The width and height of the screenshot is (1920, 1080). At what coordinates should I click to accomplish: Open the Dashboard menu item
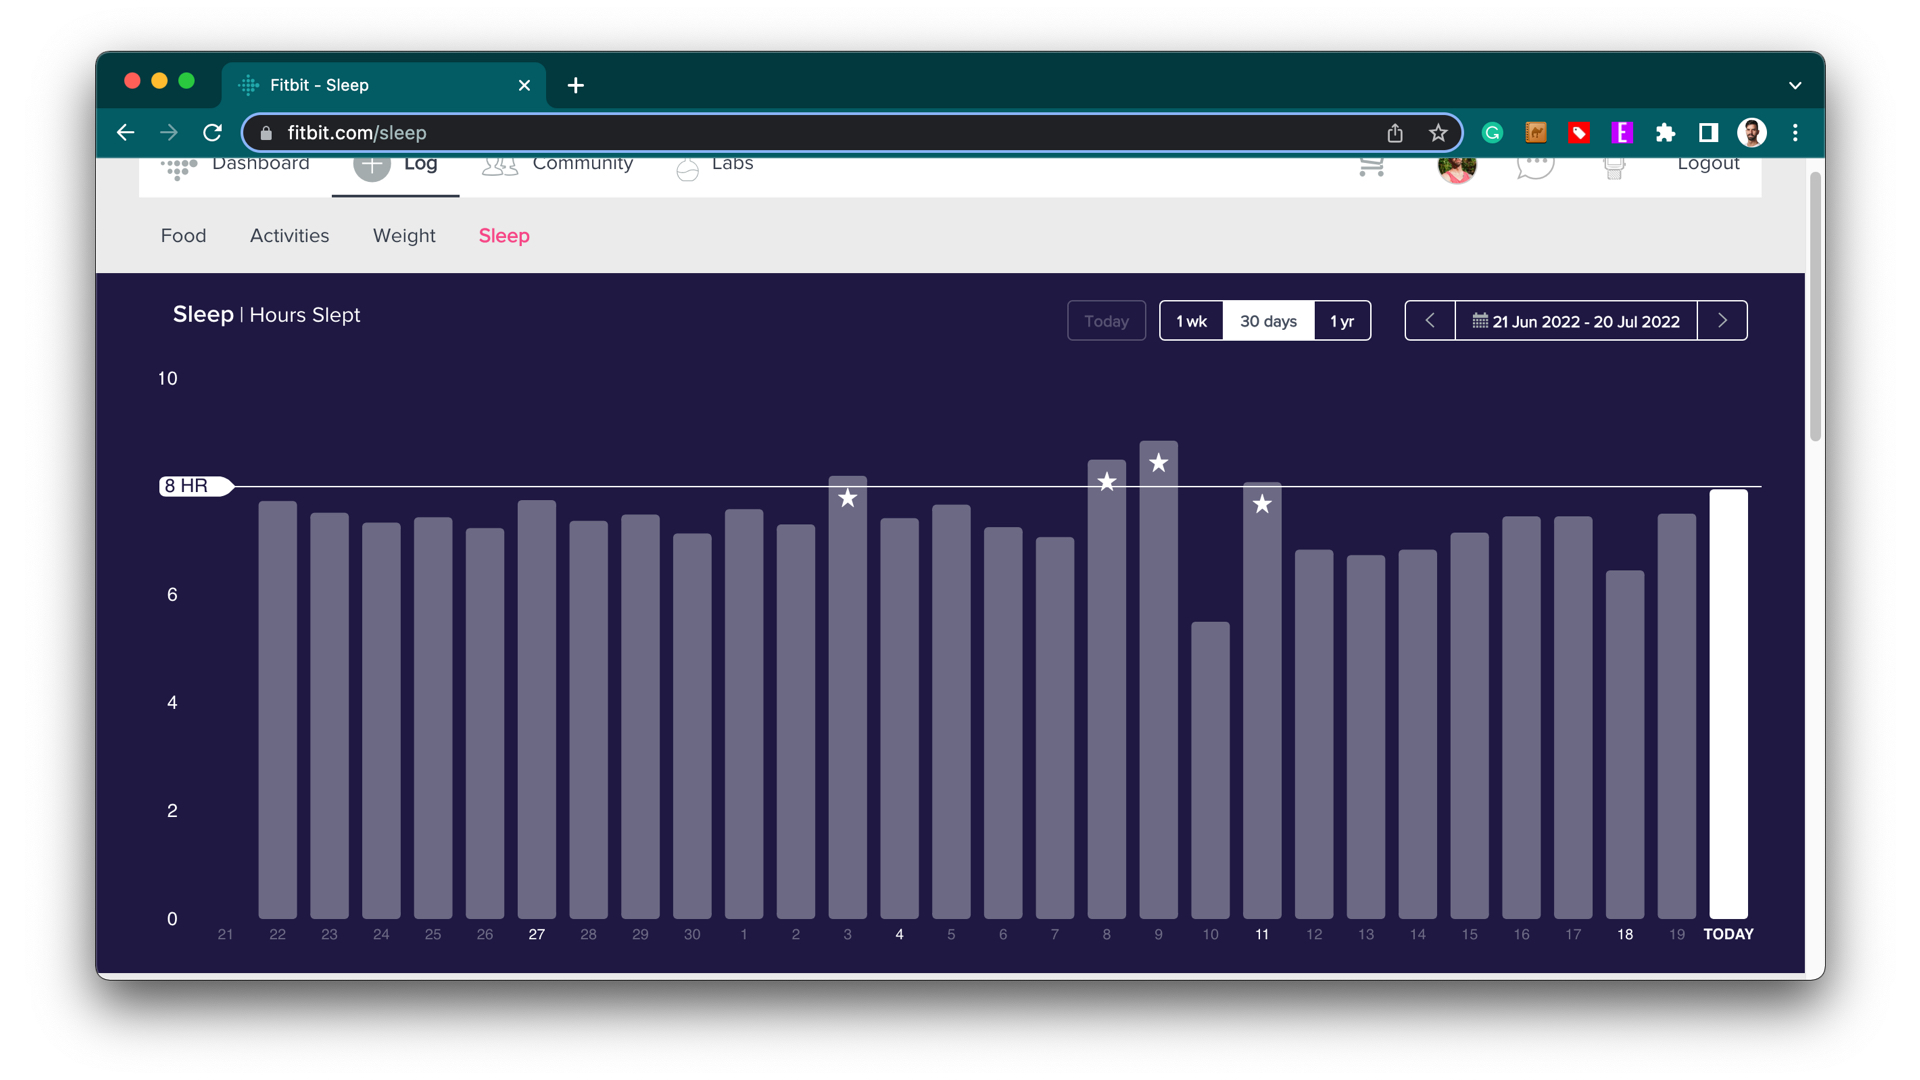click(x=260, y=165)
